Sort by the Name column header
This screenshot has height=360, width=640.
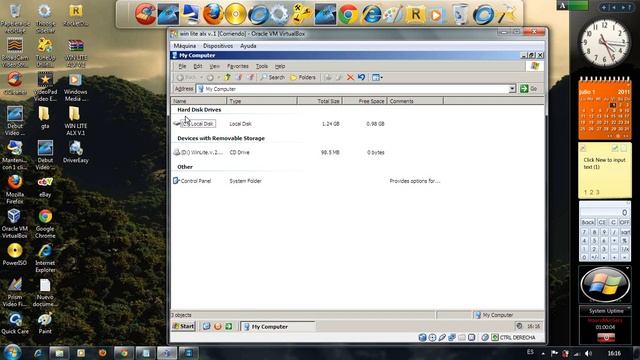tap(199, 101)
